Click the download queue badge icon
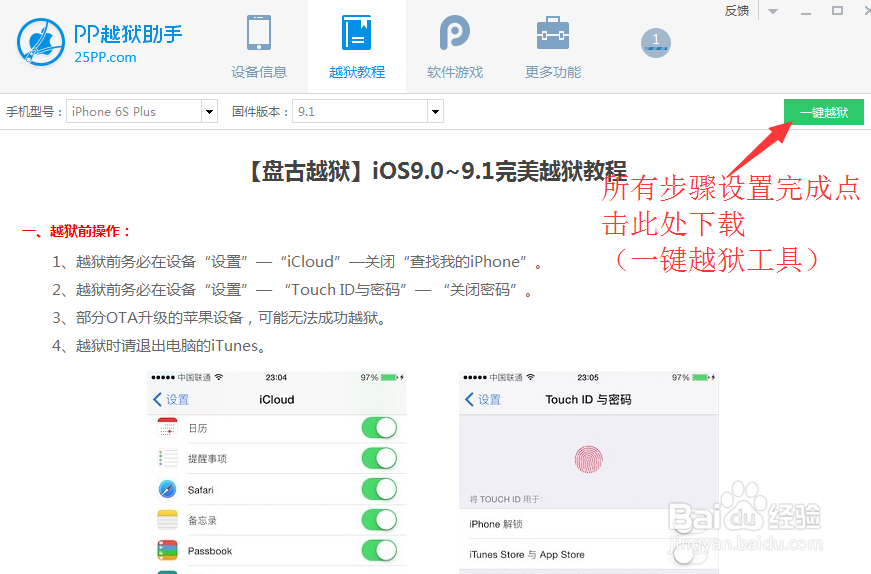 (655, 43)
